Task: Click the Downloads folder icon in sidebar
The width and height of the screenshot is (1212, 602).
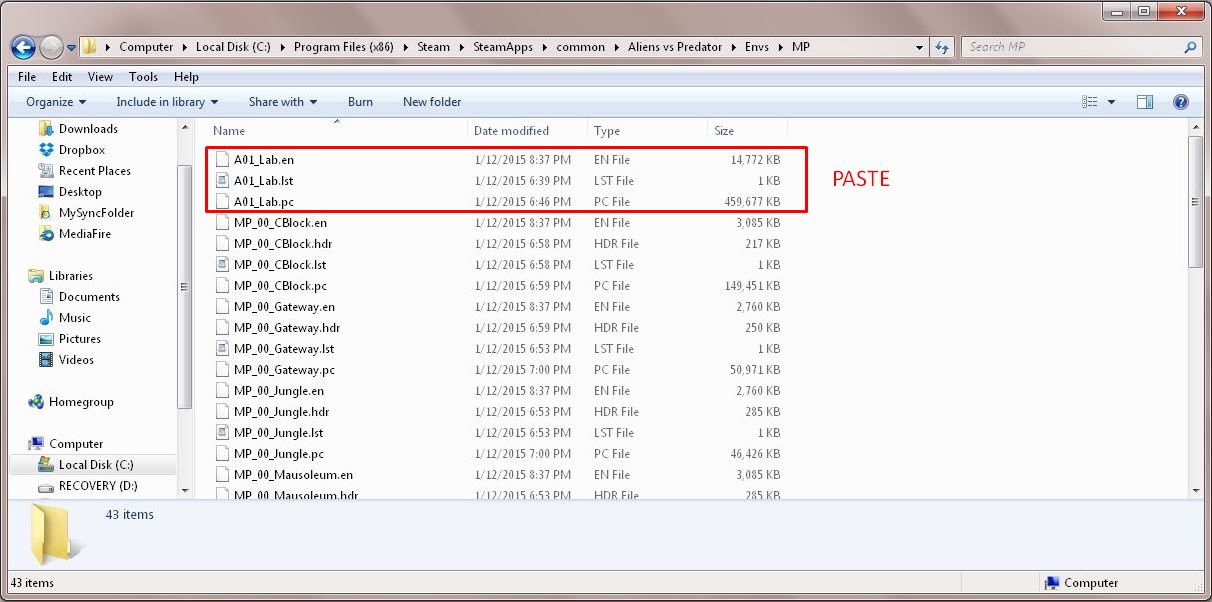Action: [x=45, y=129]
